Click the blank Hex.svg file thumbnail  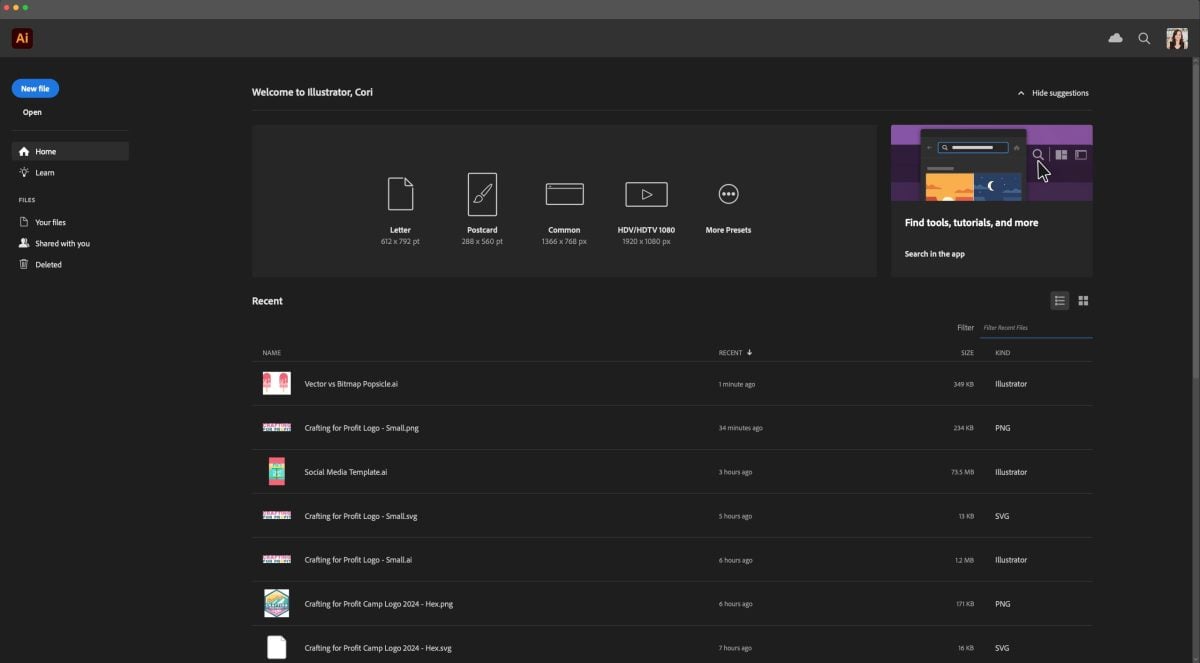(x=276, y=648)
